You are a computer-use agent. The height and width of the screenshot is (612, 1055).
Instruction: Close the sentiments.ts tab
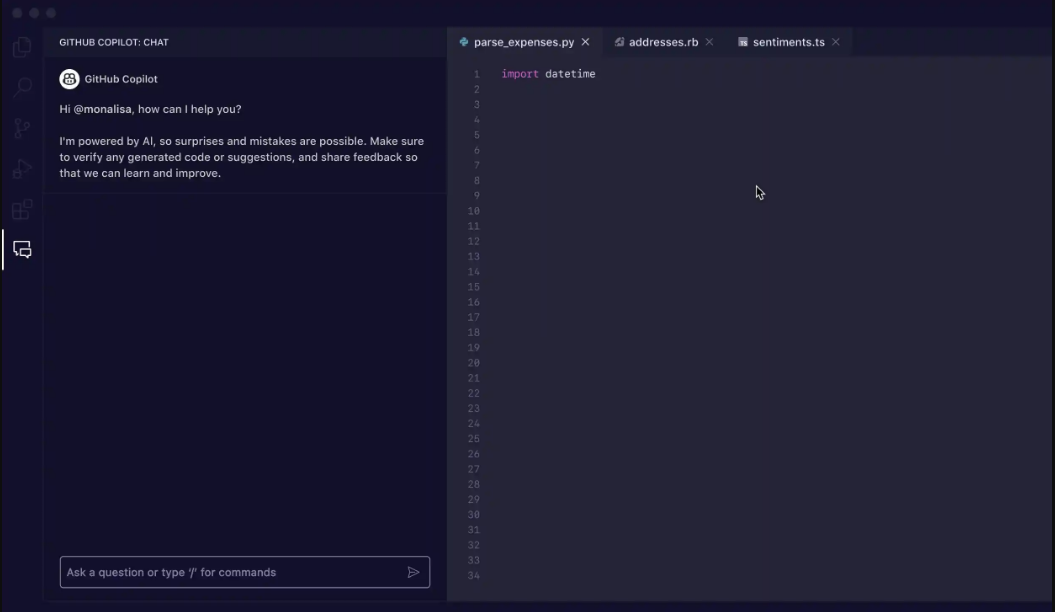836,42
